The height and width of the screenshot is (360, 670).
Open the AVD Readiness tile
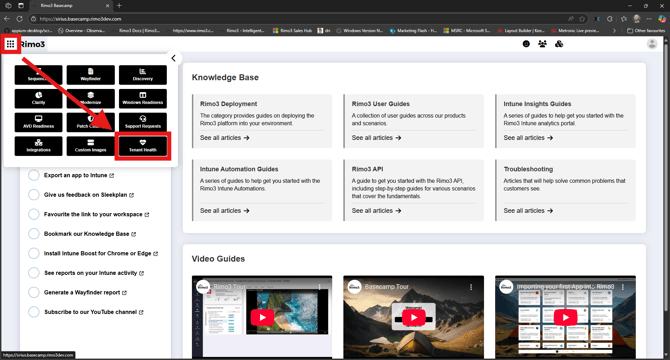[38, 122]
